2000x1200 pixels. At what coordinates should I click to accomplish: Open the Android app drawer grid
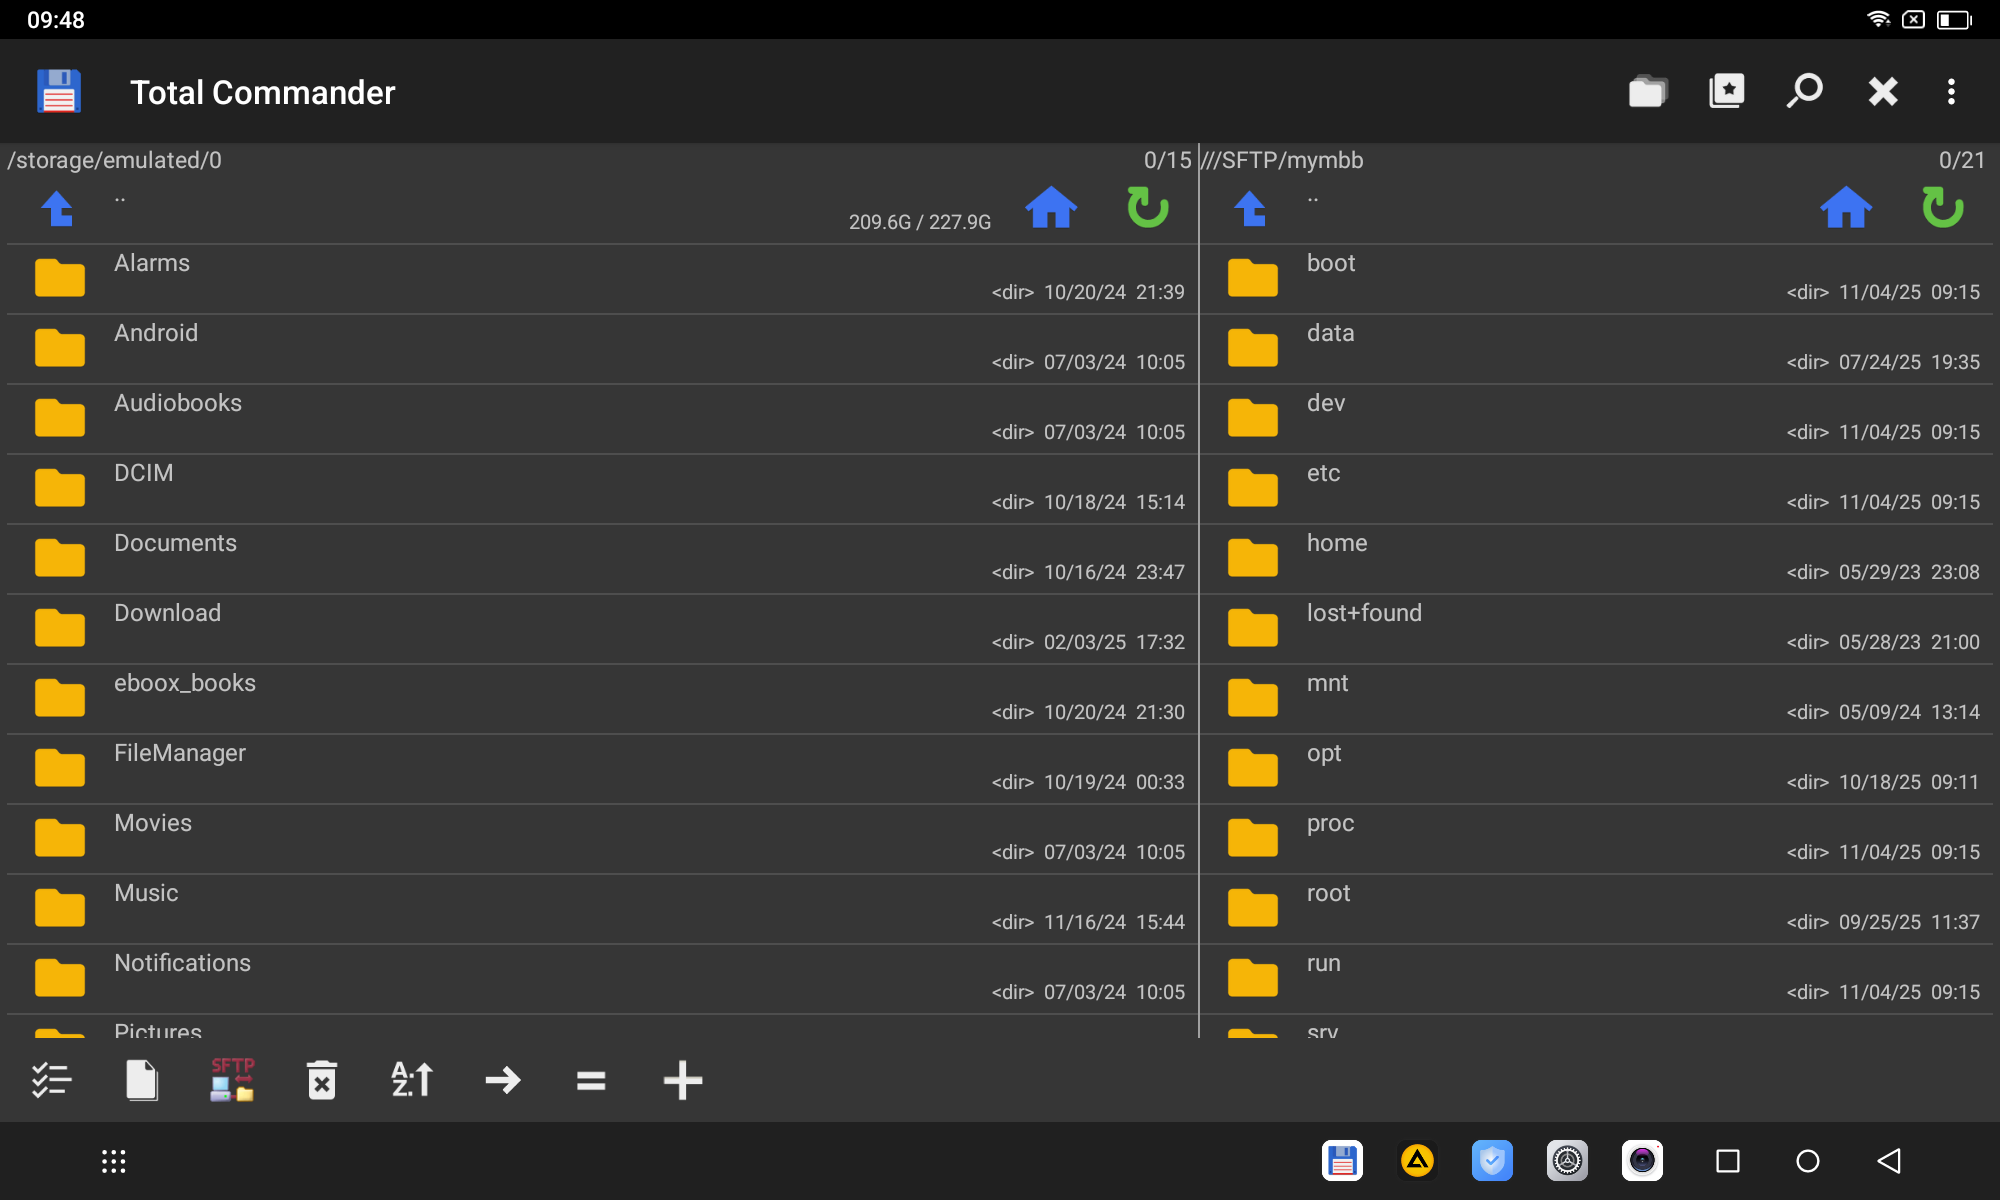coord(114,1161)
